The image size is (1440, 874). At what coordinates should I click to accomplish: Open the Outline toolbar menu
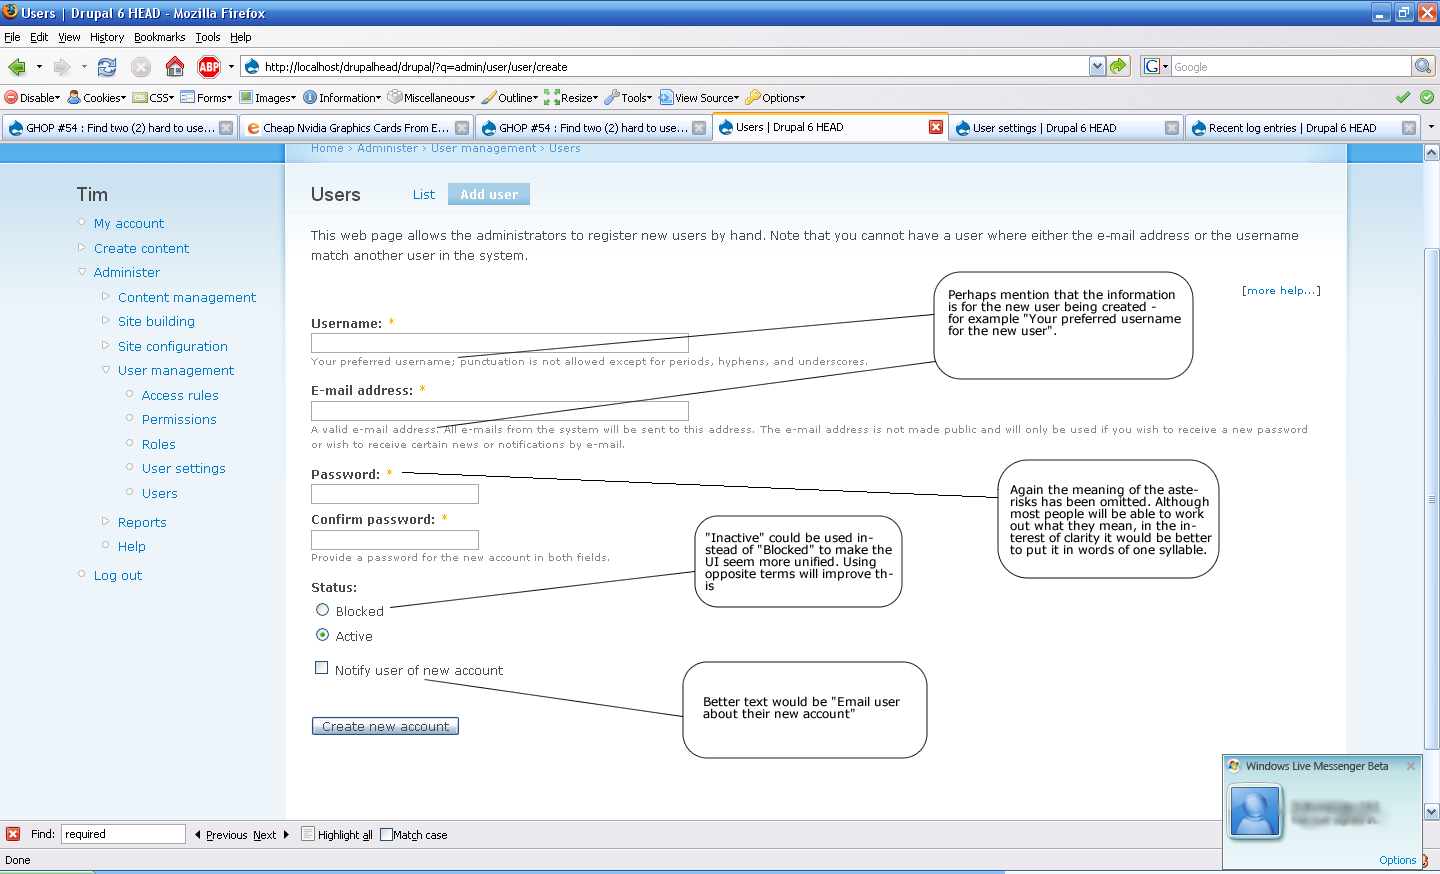pos(510,98)
